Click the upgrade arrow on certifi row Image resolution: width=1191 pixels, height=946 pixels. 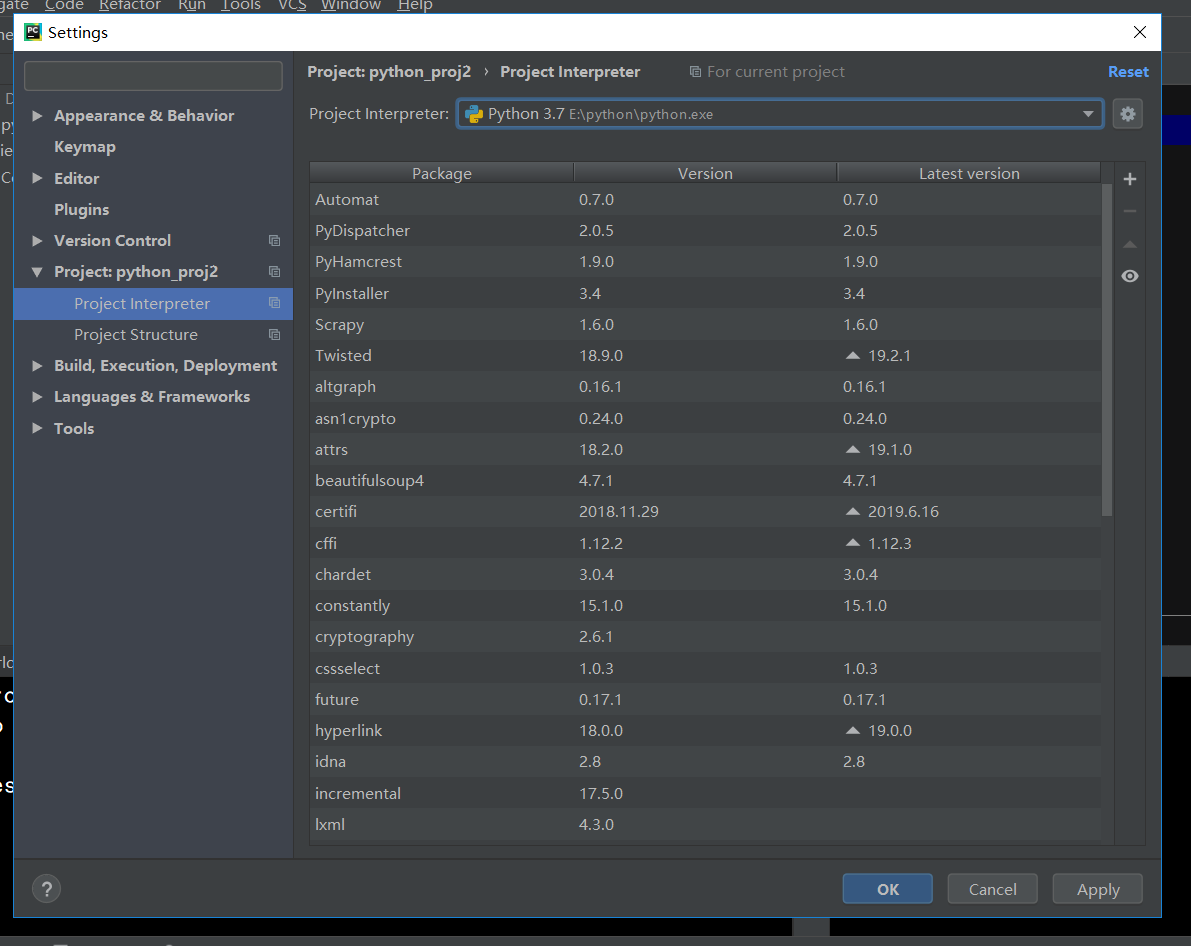(852, 512)
